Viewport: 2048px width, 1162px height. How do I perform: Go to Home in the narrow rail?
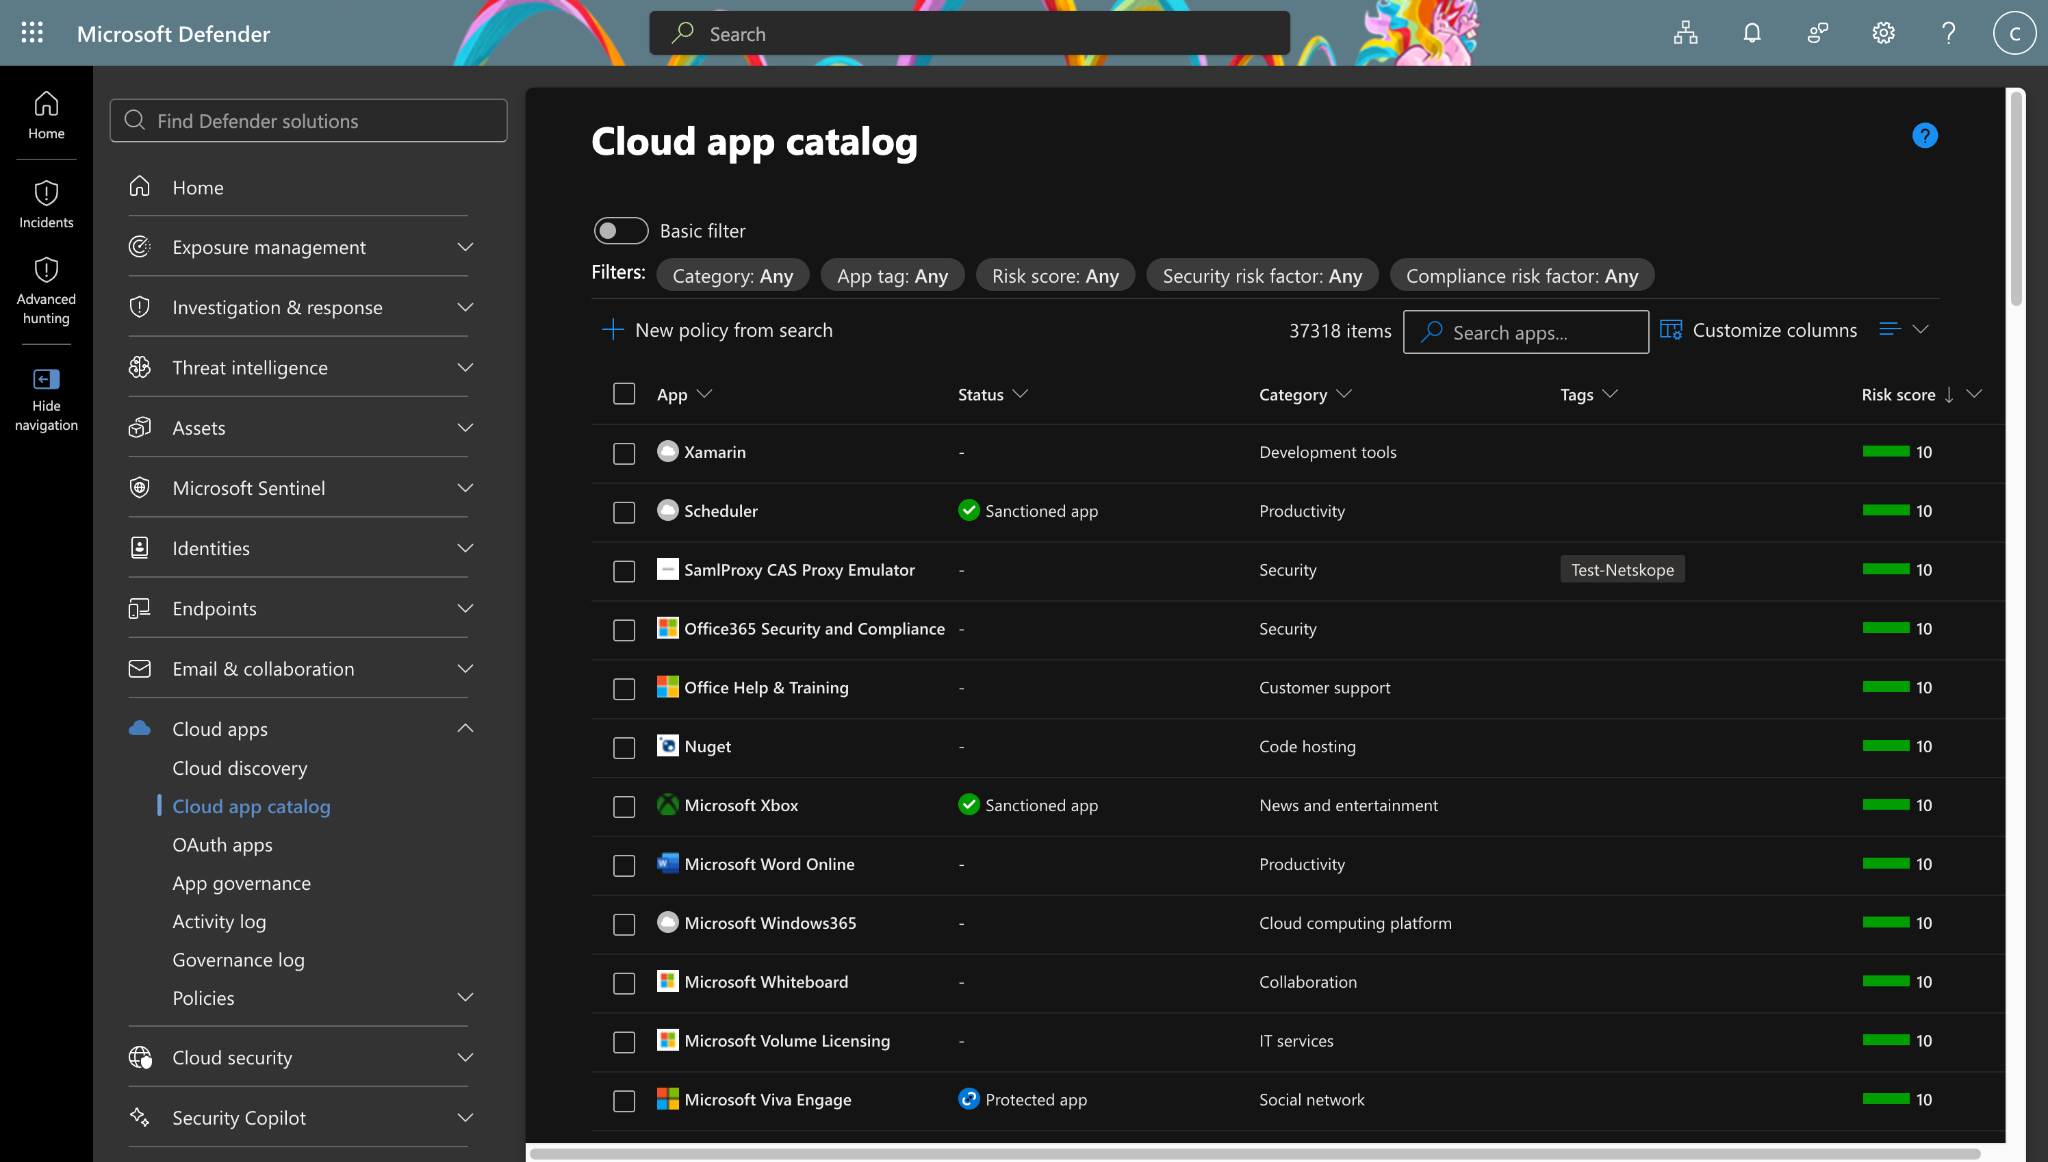tap(46, 115)
